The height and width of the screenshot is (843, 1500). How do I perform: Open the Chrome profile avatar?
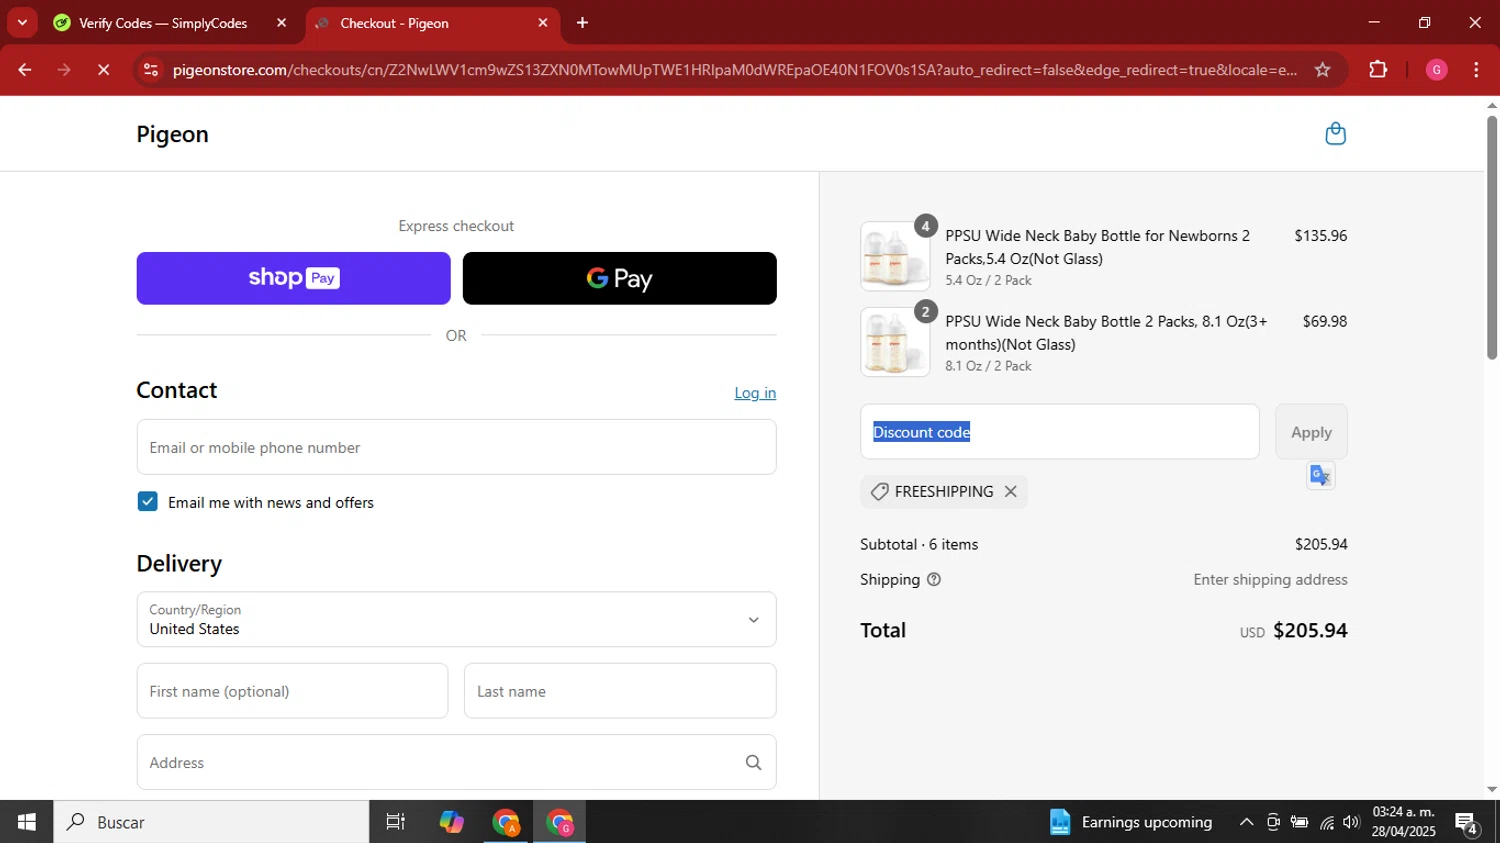[x=1436, y=70]
